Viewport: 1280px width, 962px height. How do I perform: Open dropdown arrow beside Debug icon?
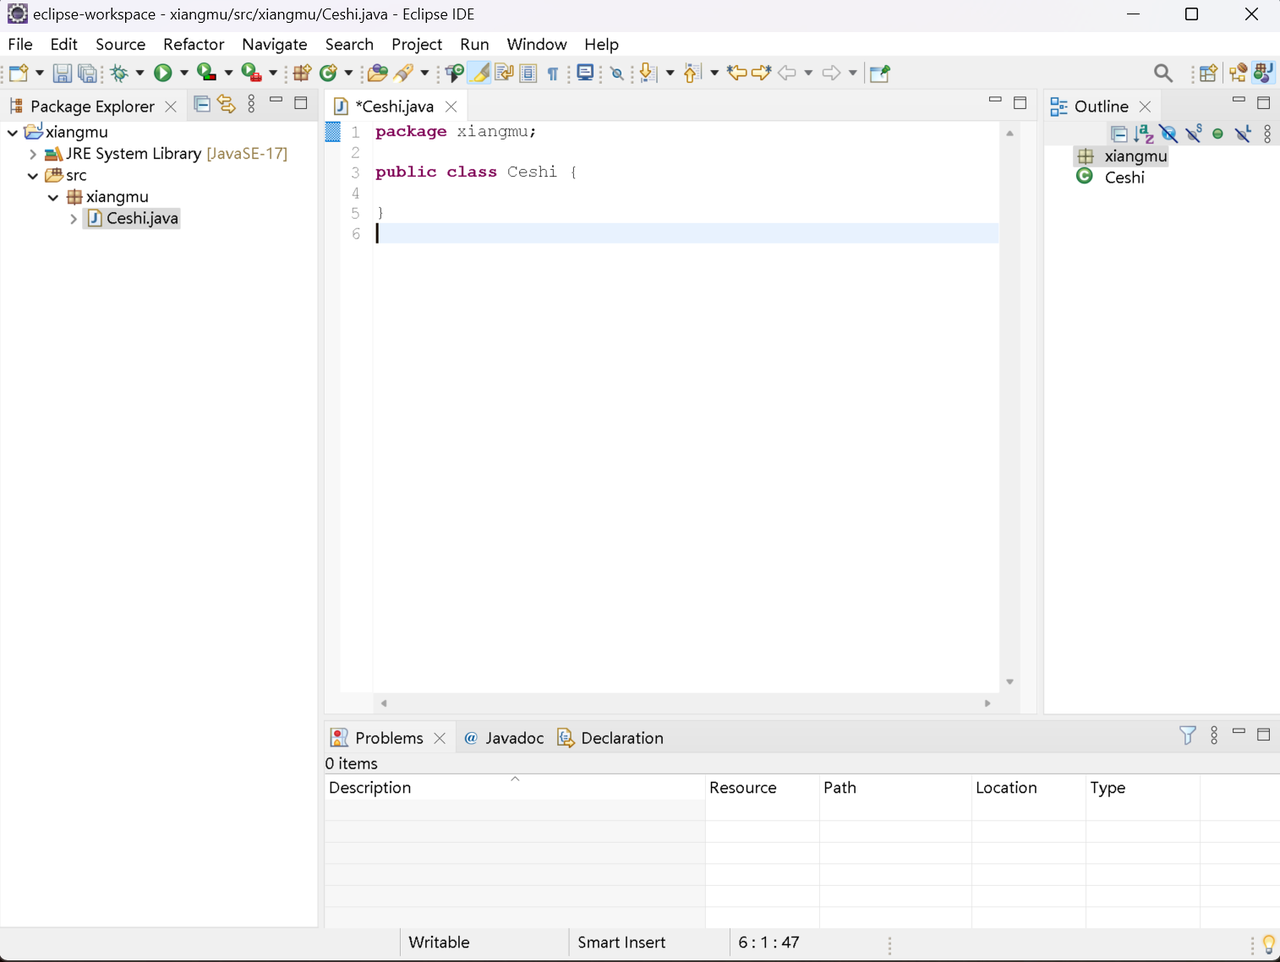pyautogui.click(x=140, y=73)
